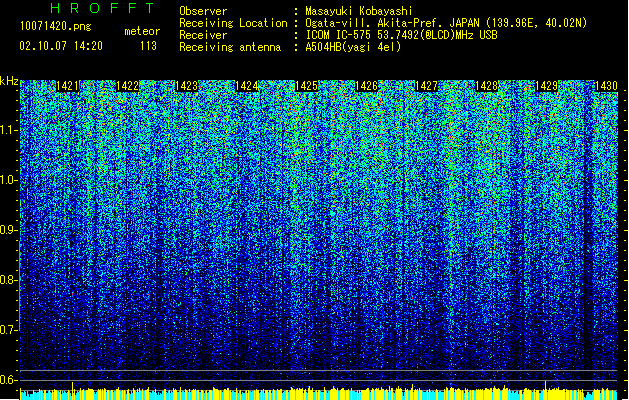Select the A504HB(yagi 4el) antenna text
This screenshot has height=400, width=629.
(353, 47)
